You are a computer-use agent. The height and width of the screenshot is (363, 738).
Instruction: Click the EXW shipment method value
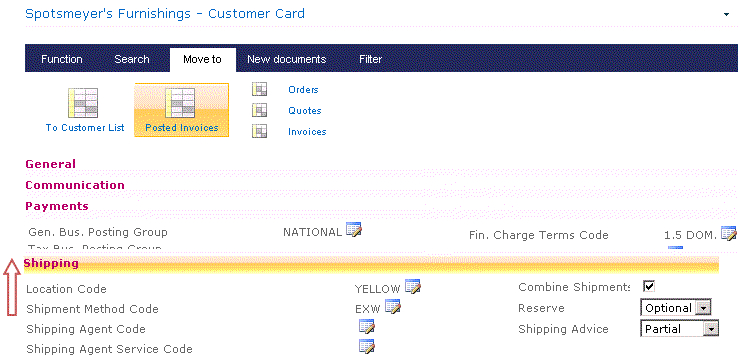click(x=368, y=309)
